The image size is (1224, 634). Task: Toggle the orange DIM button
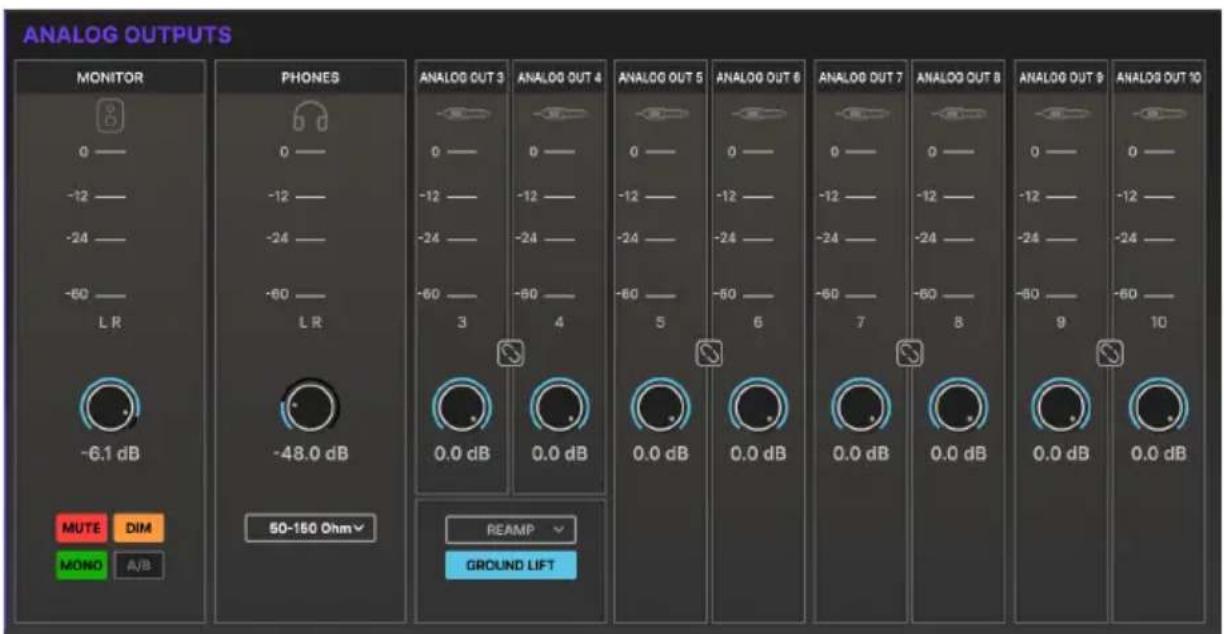139,527
